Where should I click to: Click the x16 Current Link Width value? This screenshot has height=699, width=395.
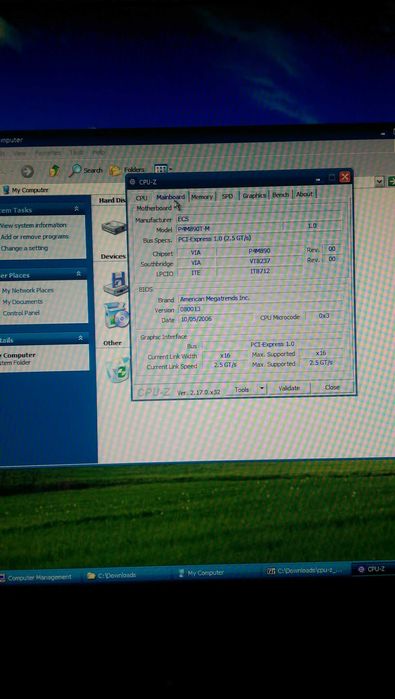(225, 355)
